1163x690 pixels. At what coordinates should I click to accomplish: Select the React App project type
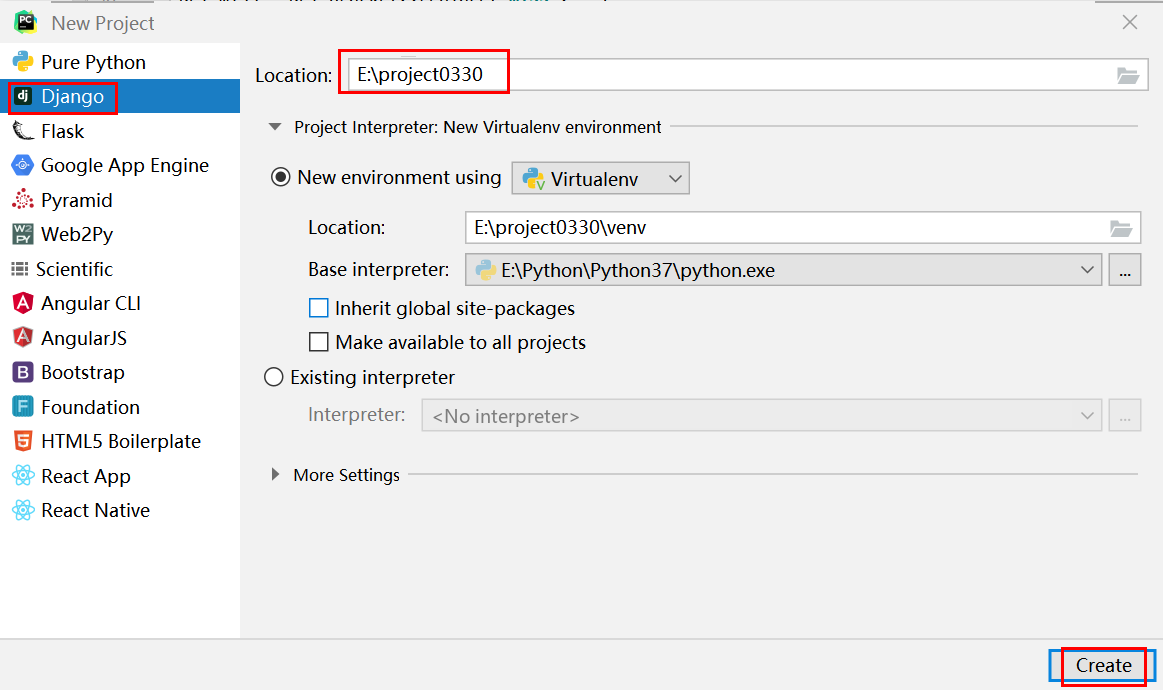click(x=119, y=476)
